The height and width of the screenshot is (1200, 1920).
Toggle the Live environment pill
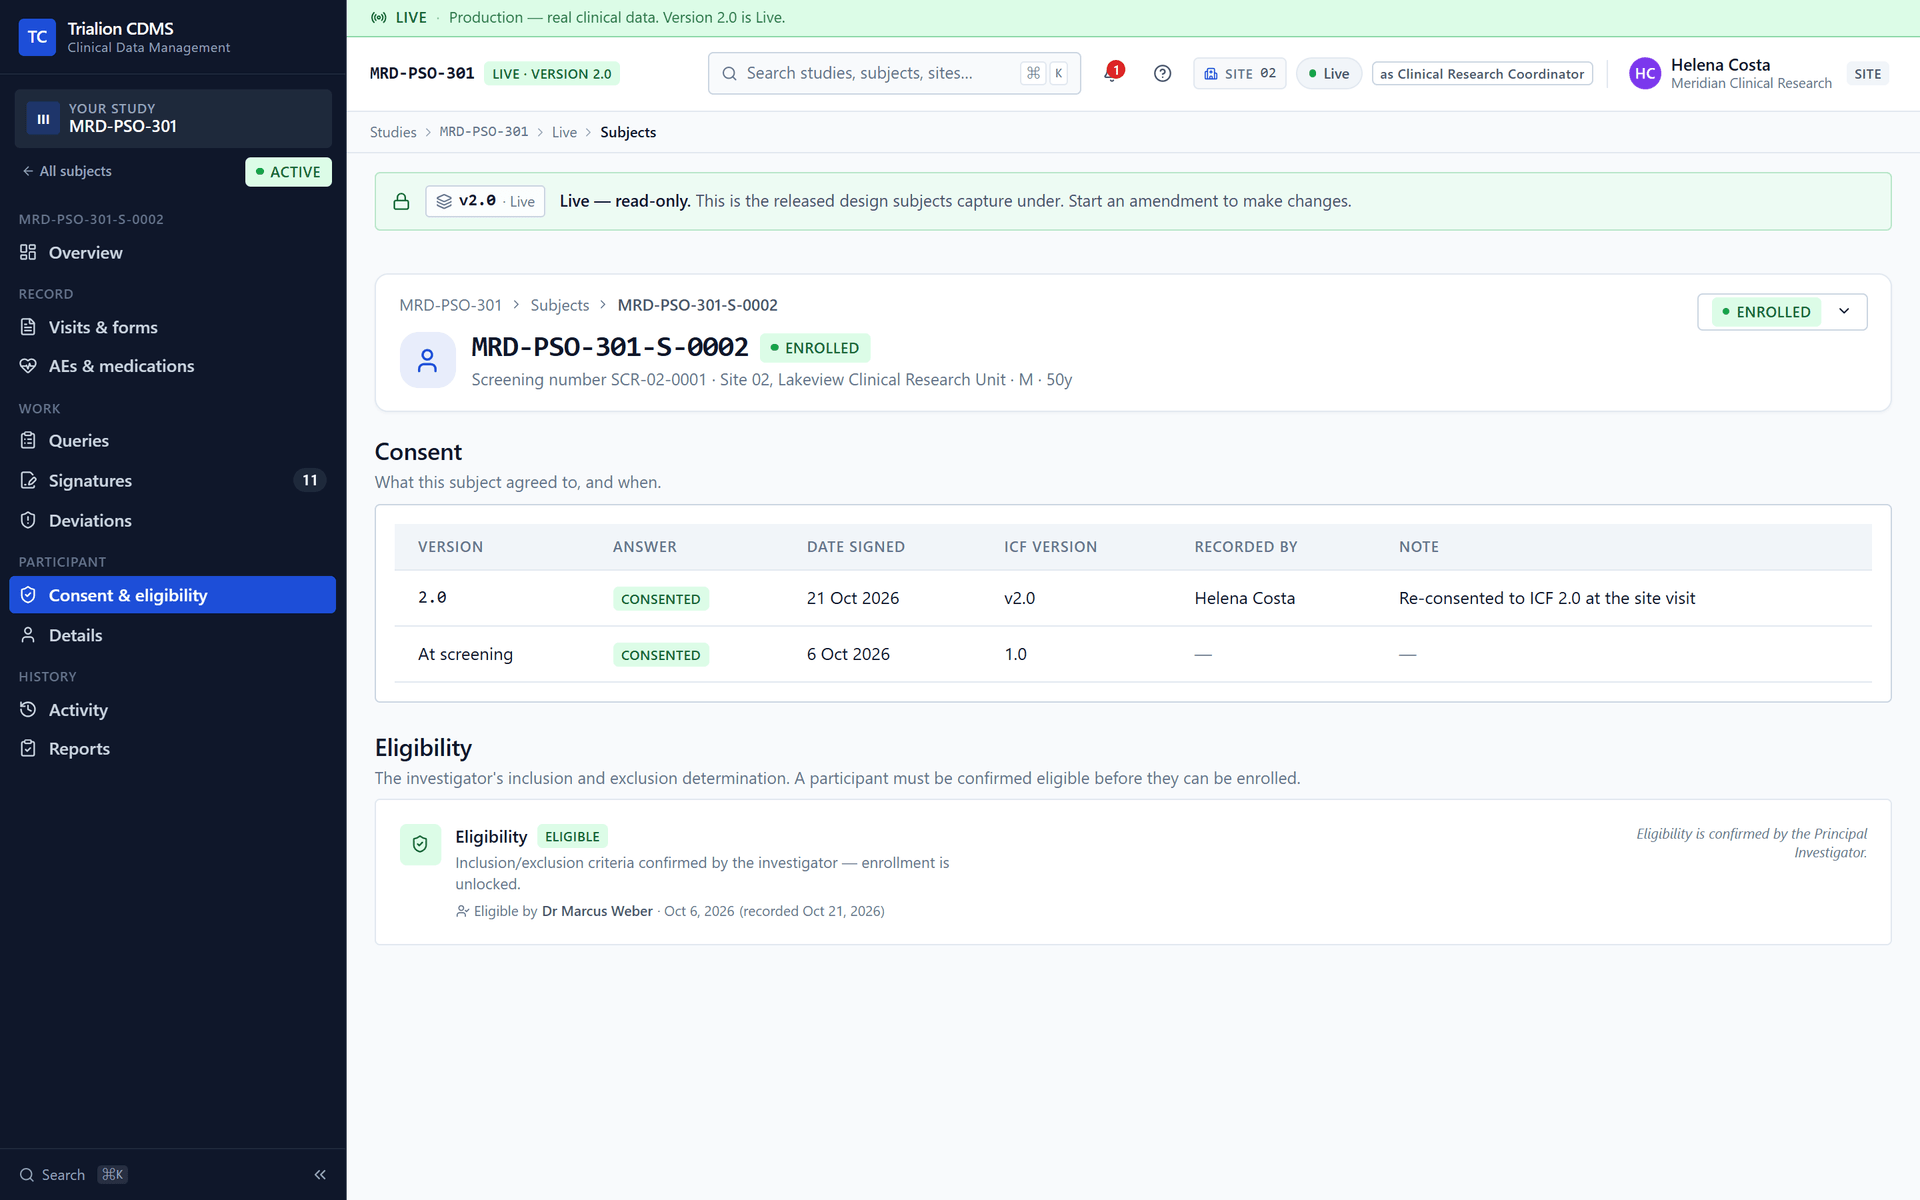point(1329,73)
